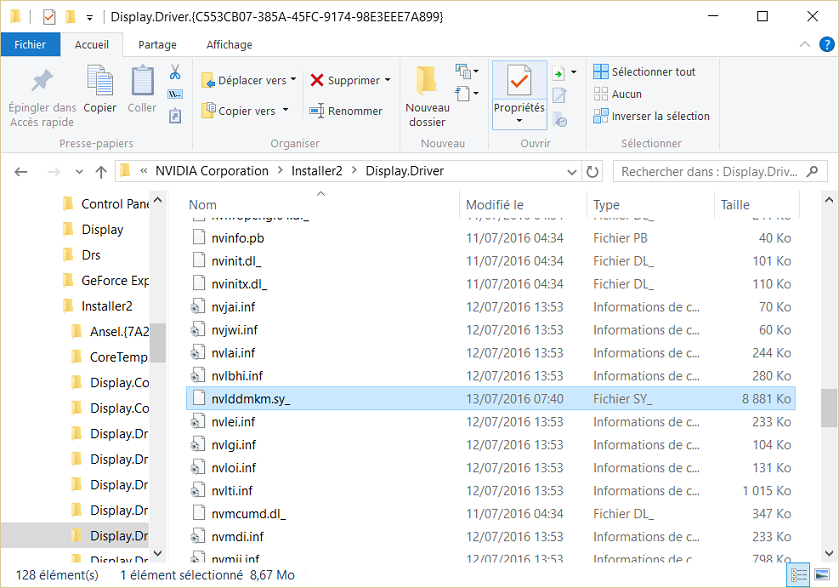Open Propriétés with the checkmark icon
The image size is (839, 588).
click(x=519, y=80)
